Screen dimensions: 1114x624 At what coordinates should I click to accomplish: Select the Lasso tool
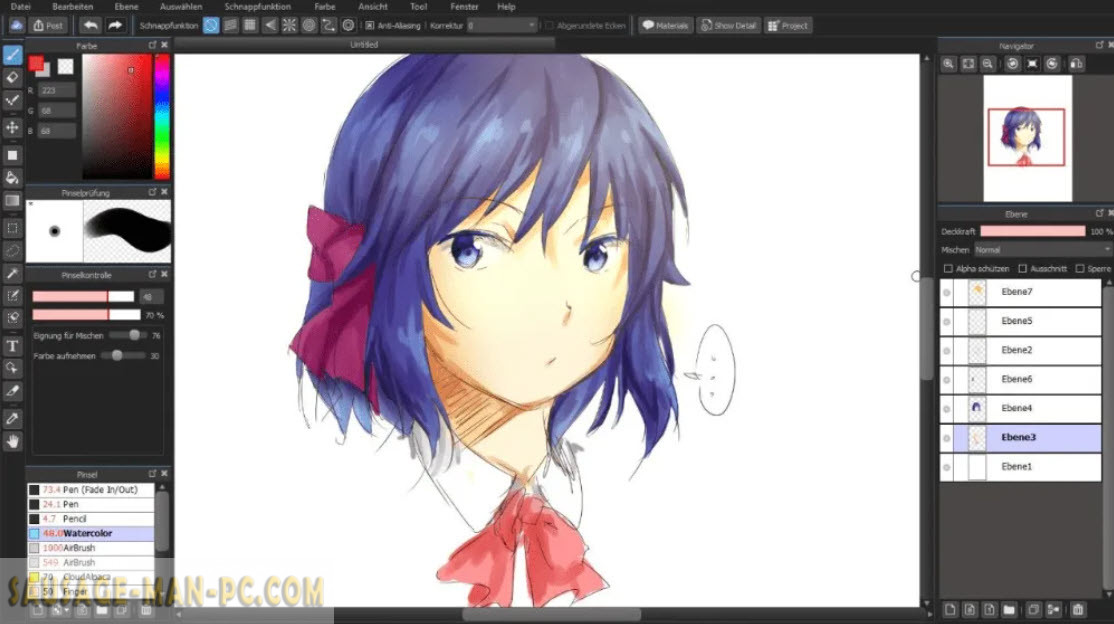(x=12, y=251)
